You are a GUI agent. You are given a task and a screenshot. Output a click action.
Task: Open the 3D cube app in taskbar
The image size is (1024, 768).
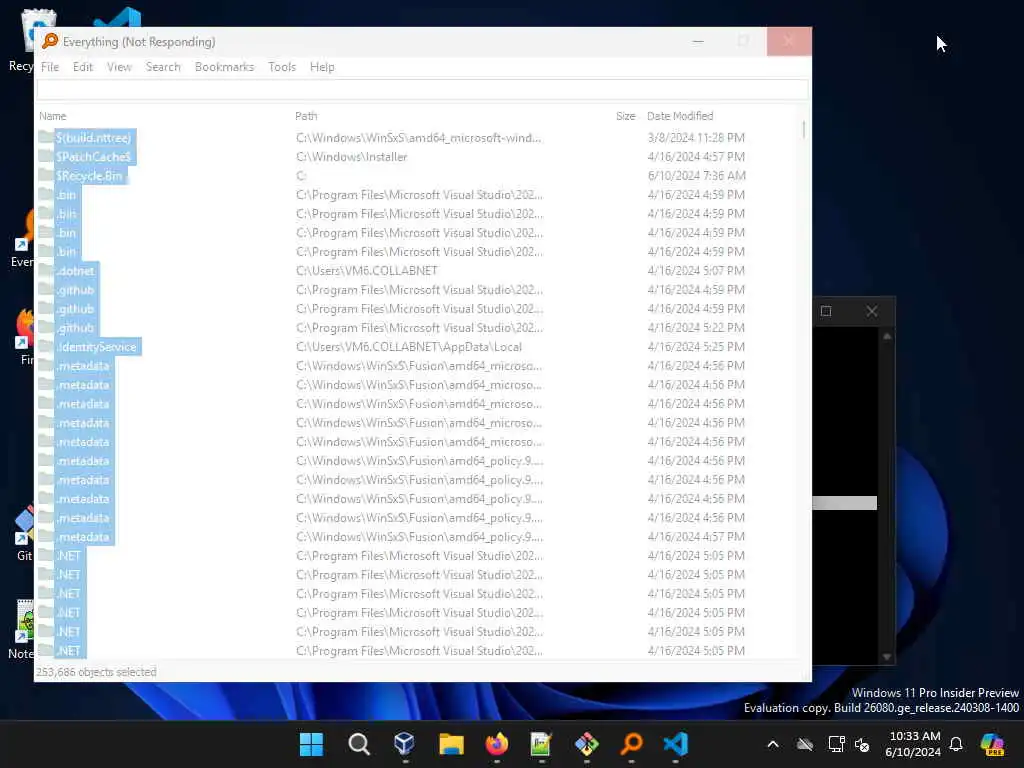coord(404,744)
